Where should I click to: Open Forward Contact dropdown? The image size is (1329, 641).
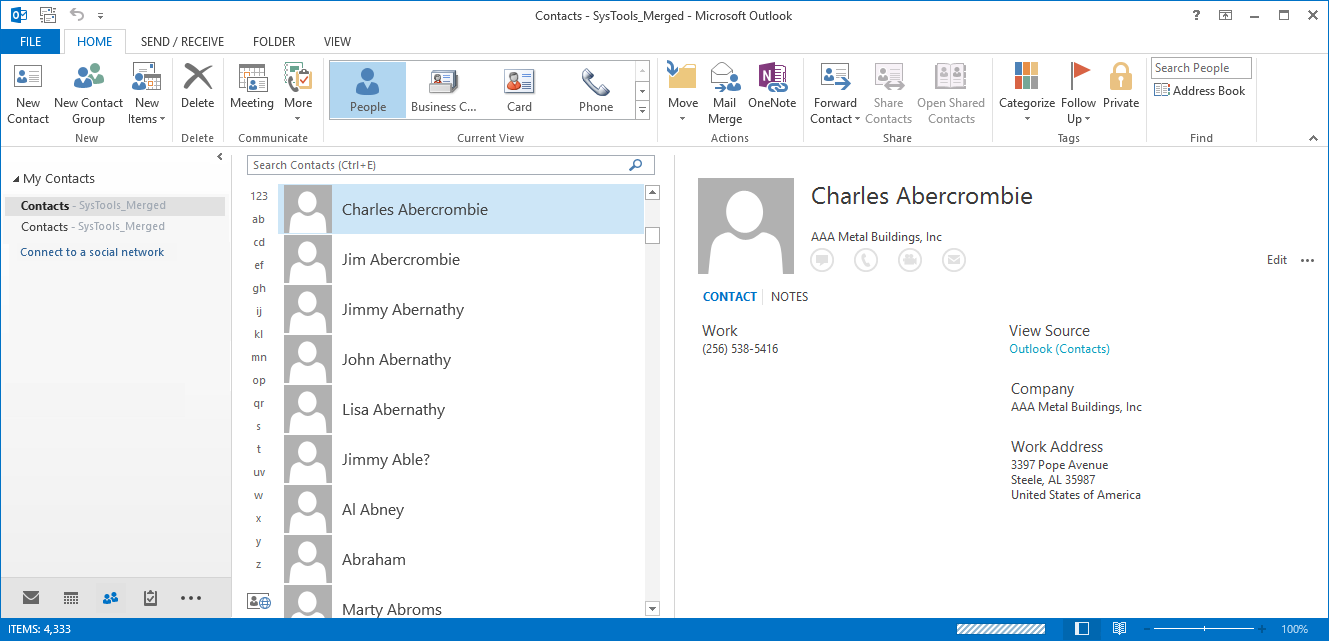tap(835, 94)
